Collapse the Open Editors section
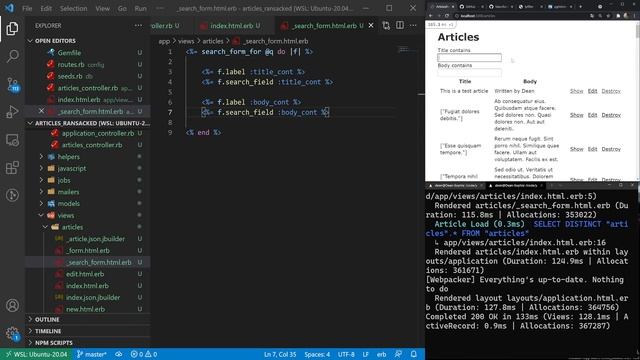Image resolution: width=640 pixels, height=360 pixels. coord(55,41)
